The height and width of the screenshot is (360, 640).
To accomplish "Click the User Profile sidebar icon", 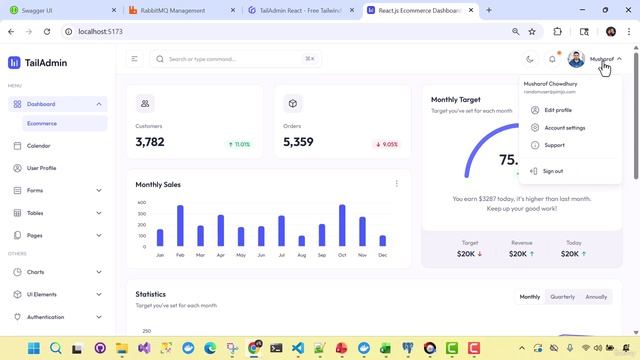I will (17, 168).
